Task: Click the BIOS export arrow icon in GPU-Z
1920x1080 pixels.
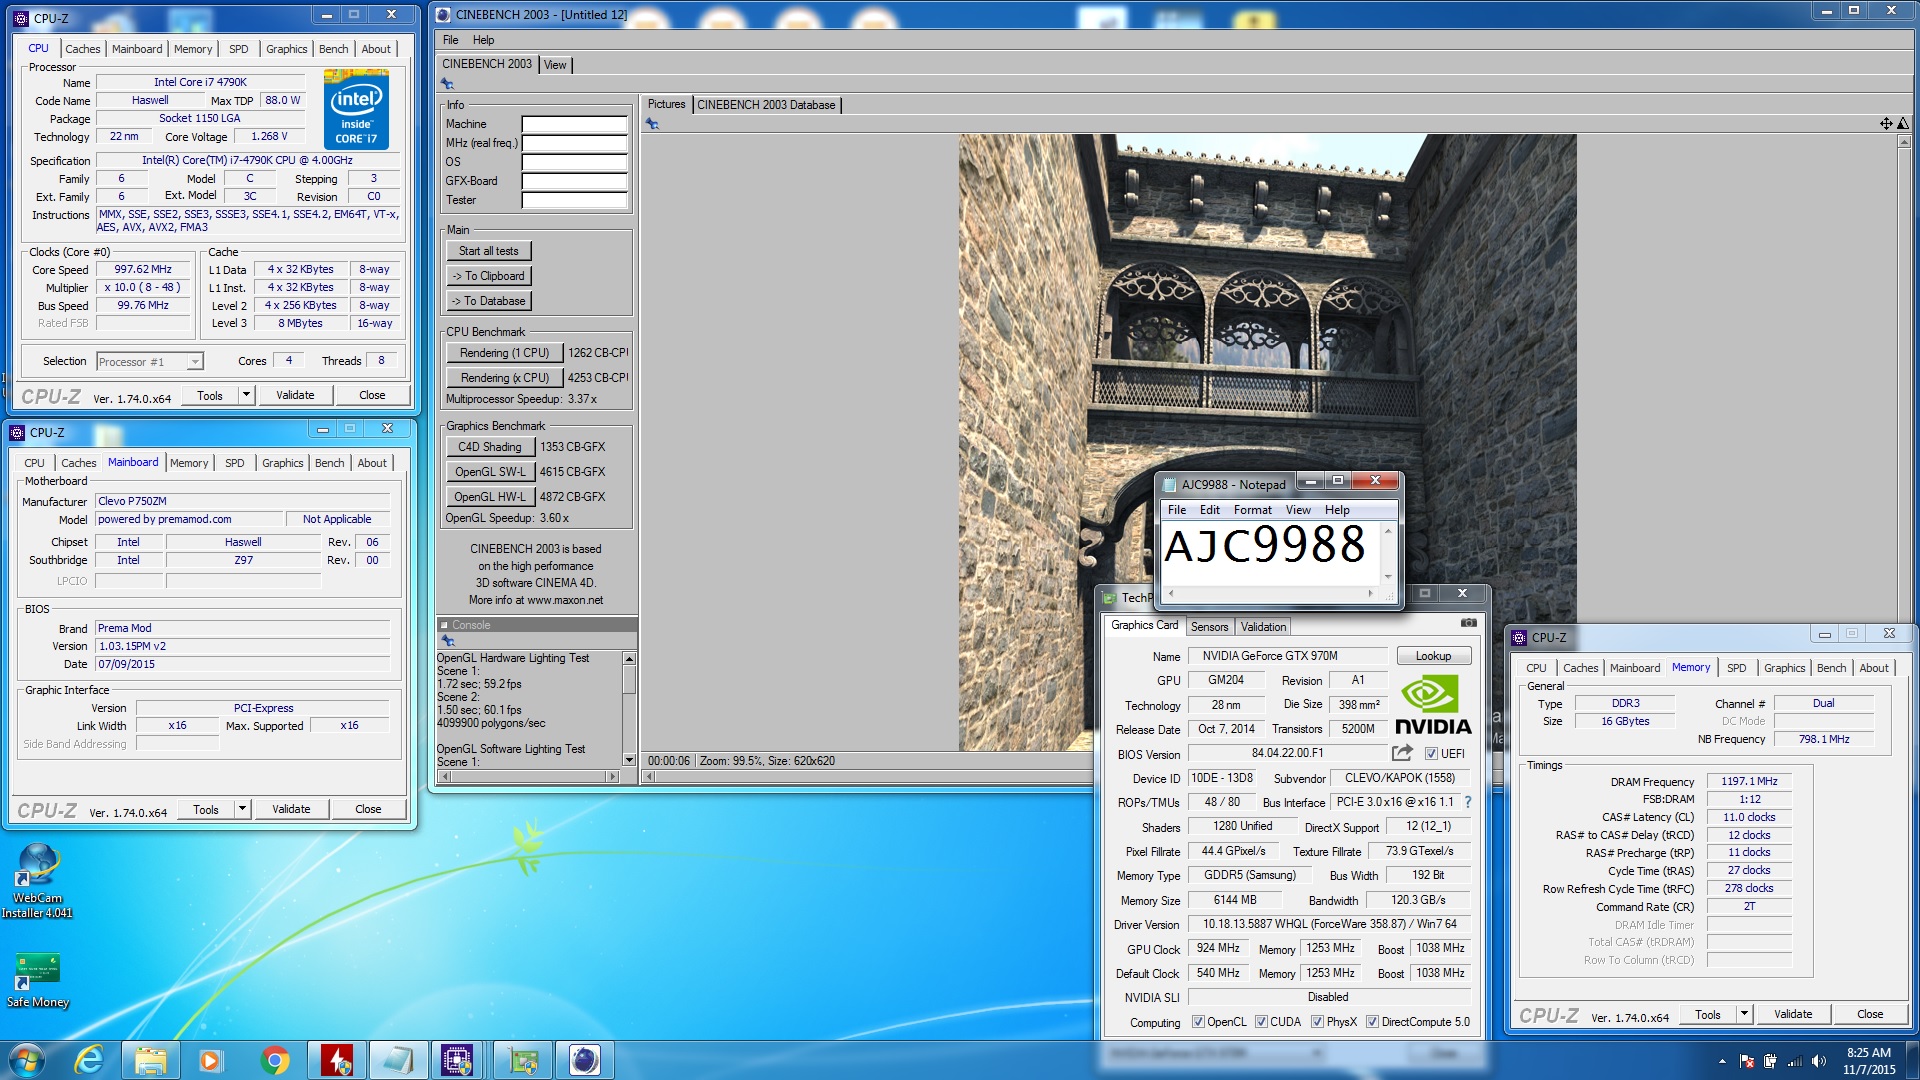Action: 1402,753
